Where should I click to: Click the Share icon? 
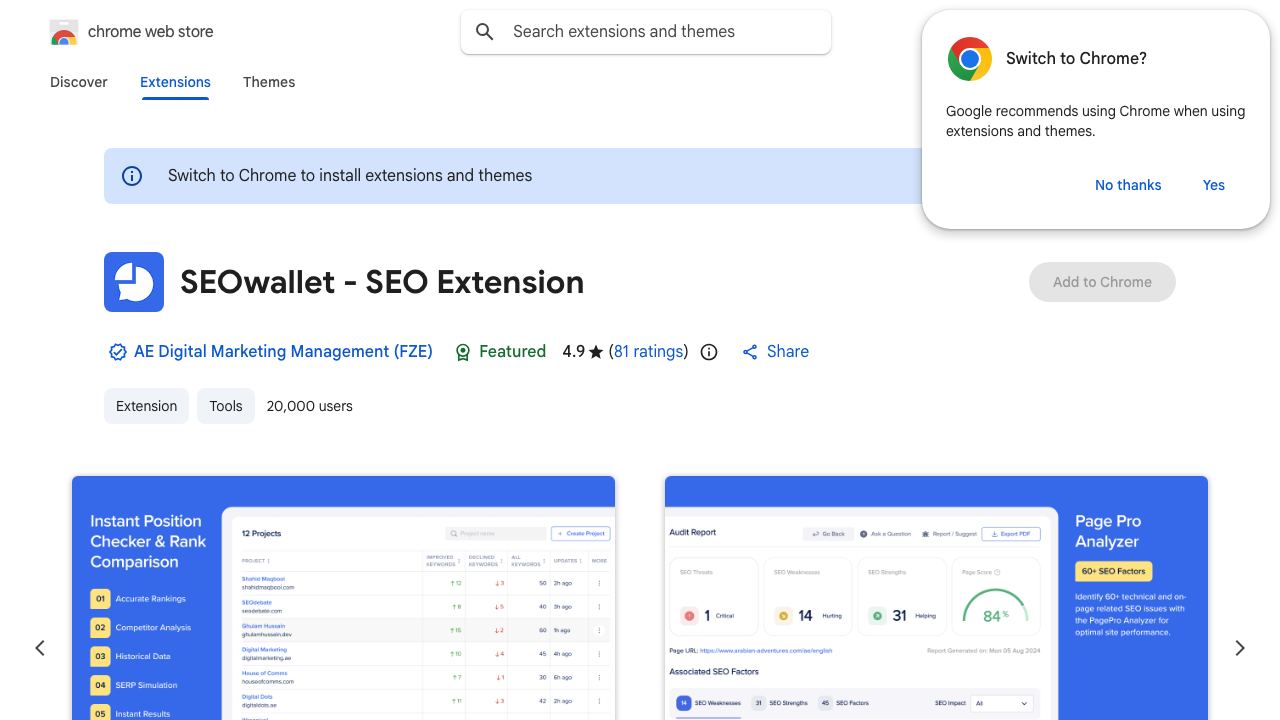click(x=750, y=352)
